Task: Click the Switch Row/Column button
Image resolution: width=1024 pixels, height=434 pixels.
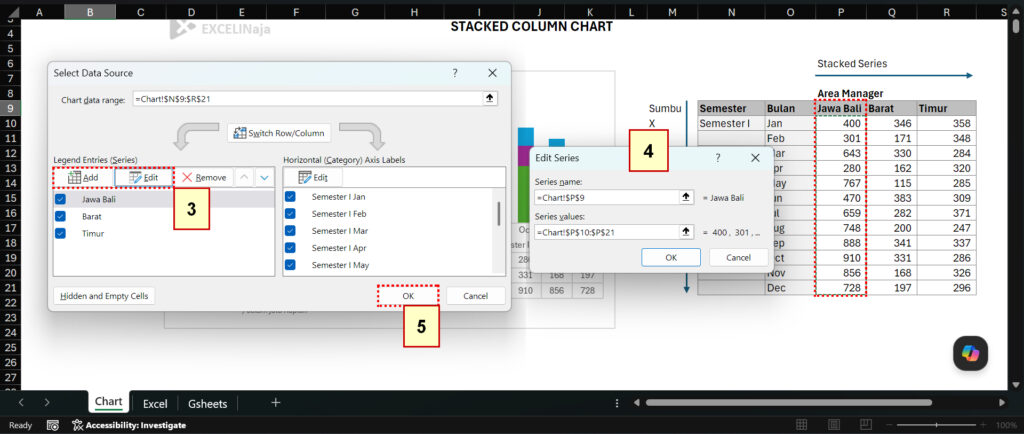Action: (x=279, y=133)
